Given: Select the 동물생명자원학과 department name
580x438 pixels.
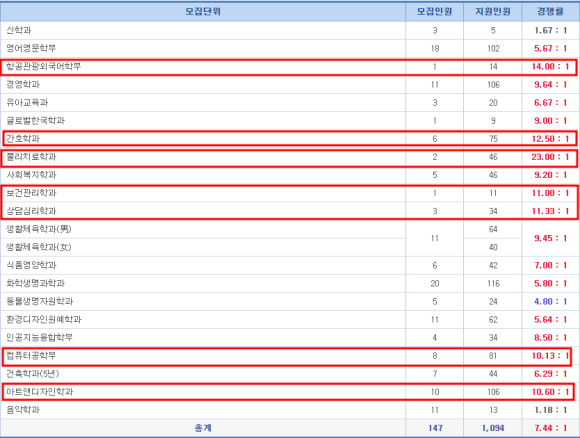Looking at the screenshot, I should [39, 301].
